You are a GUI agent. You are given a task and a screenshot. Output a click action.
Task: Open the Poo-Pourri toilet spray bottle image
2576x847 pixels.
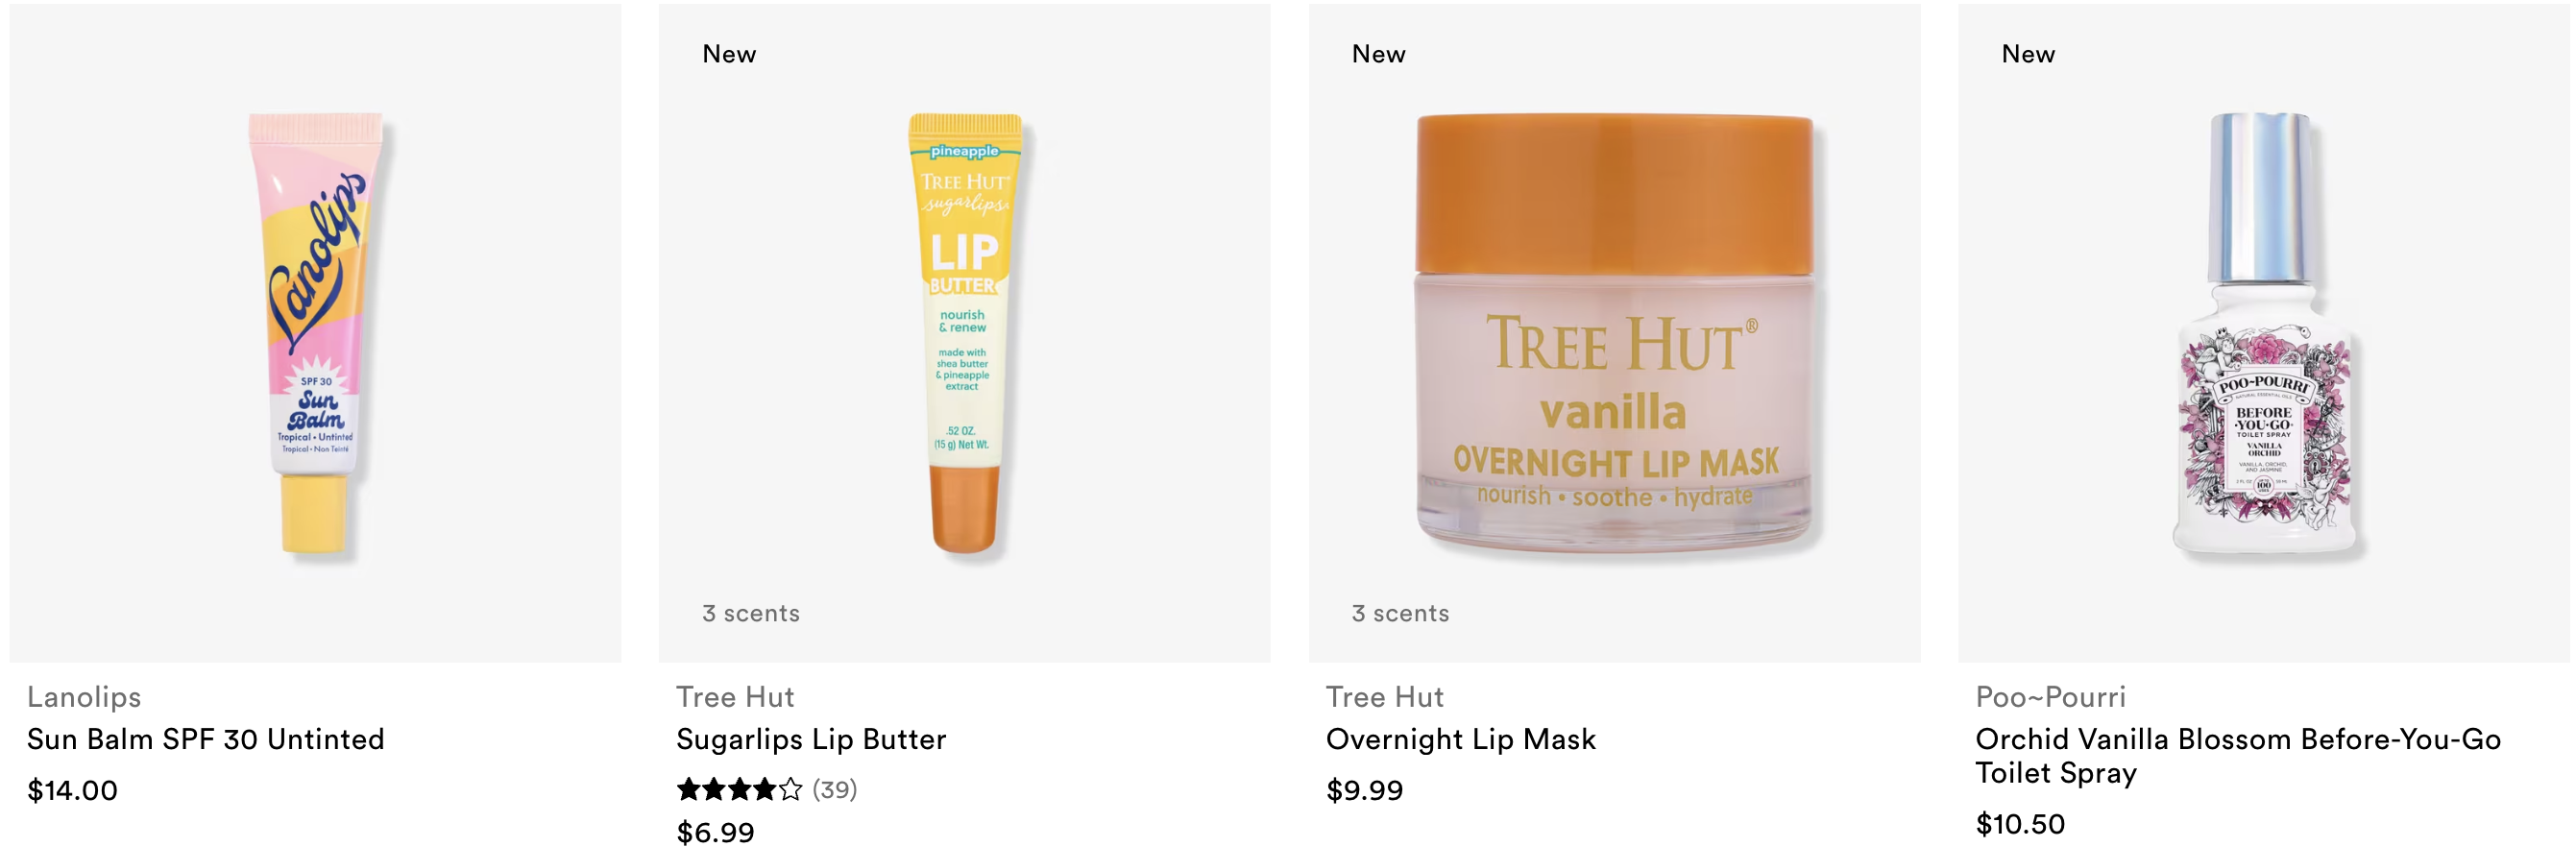(x=2264, y=333)
